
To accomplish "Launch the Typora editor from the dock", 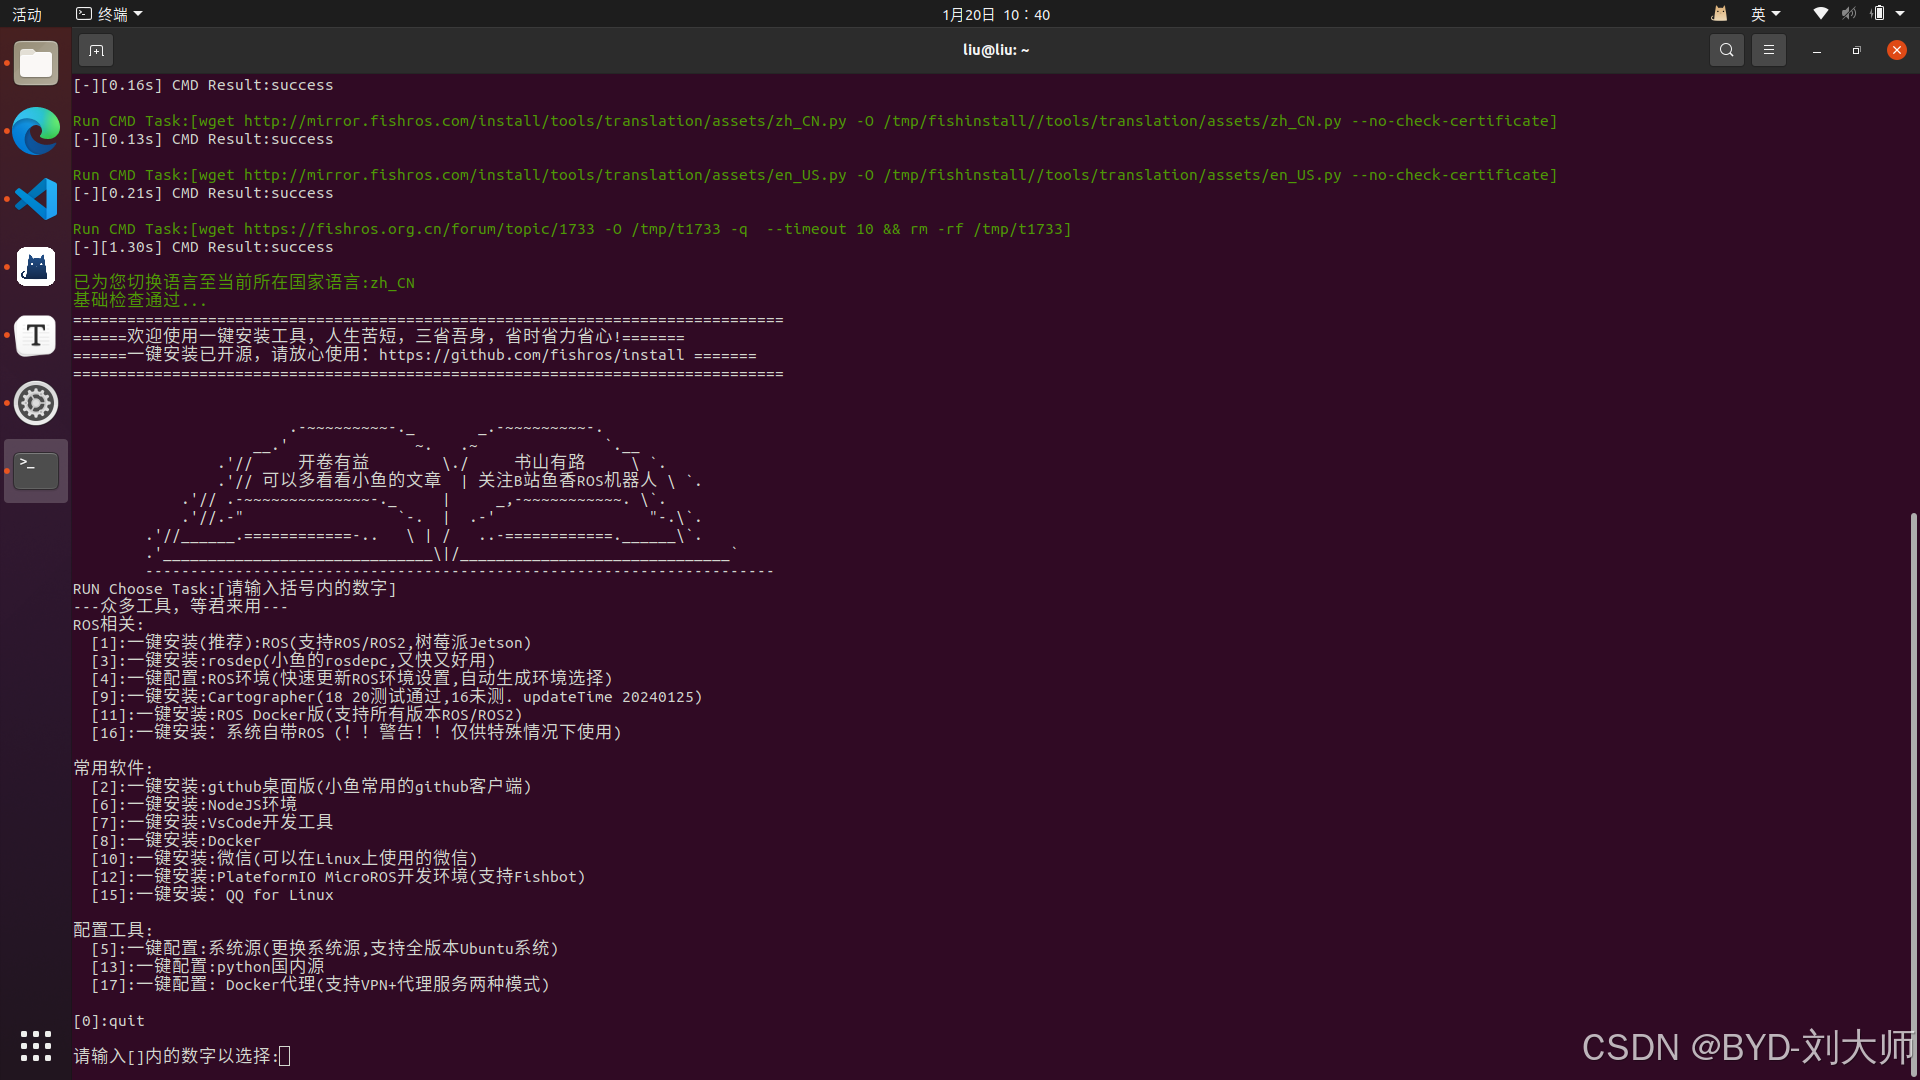I will [x=36, y=335].
